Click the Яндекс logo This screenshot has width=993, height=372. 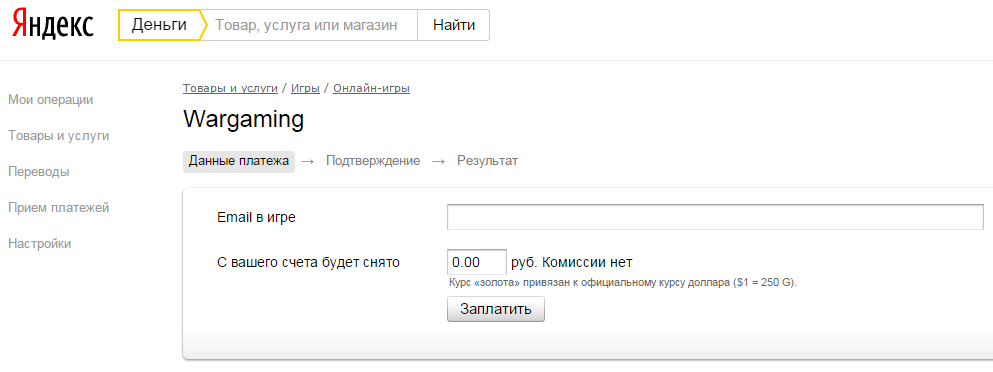coord(53,24)
